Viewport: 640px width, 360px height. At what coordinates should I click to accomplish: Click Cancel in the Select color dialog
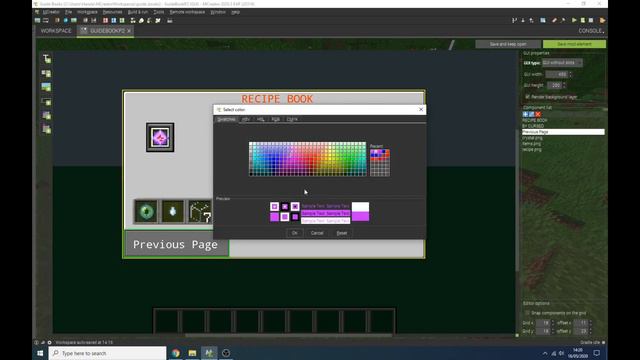coord(317,233)
